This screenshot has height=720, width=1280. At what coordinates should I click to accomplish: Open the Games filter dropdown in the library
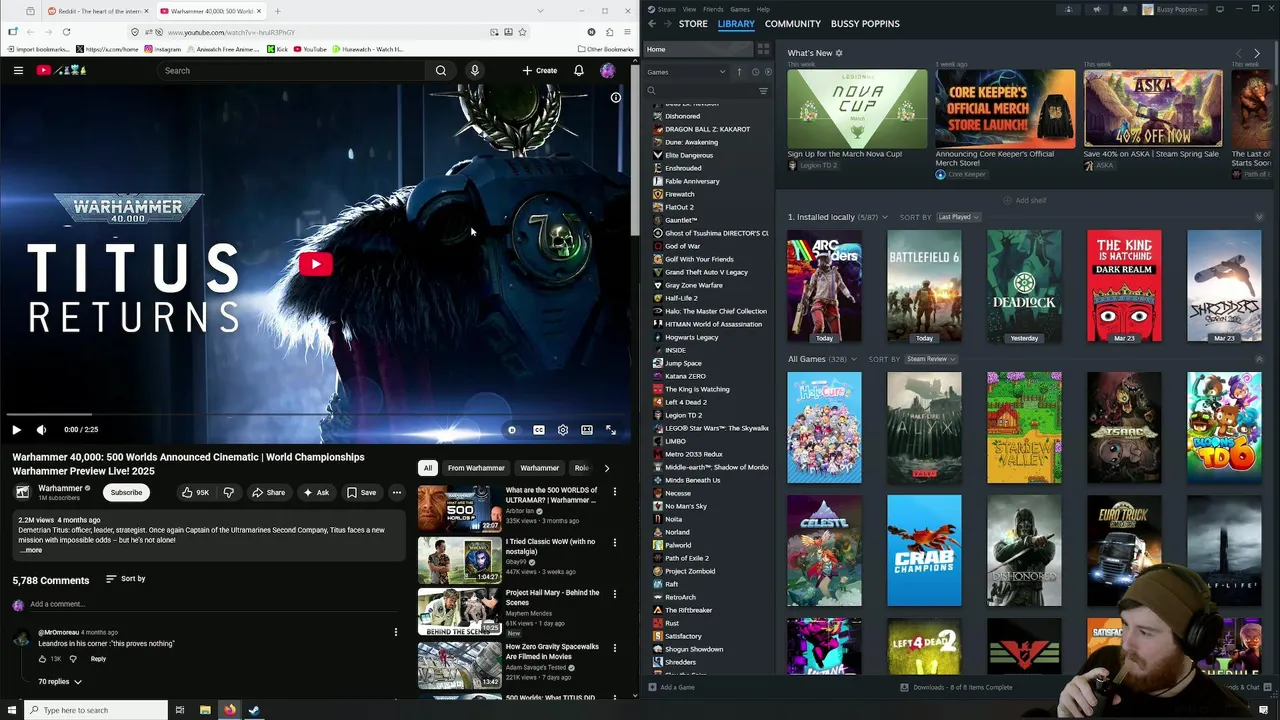click(x=686, y=72)
